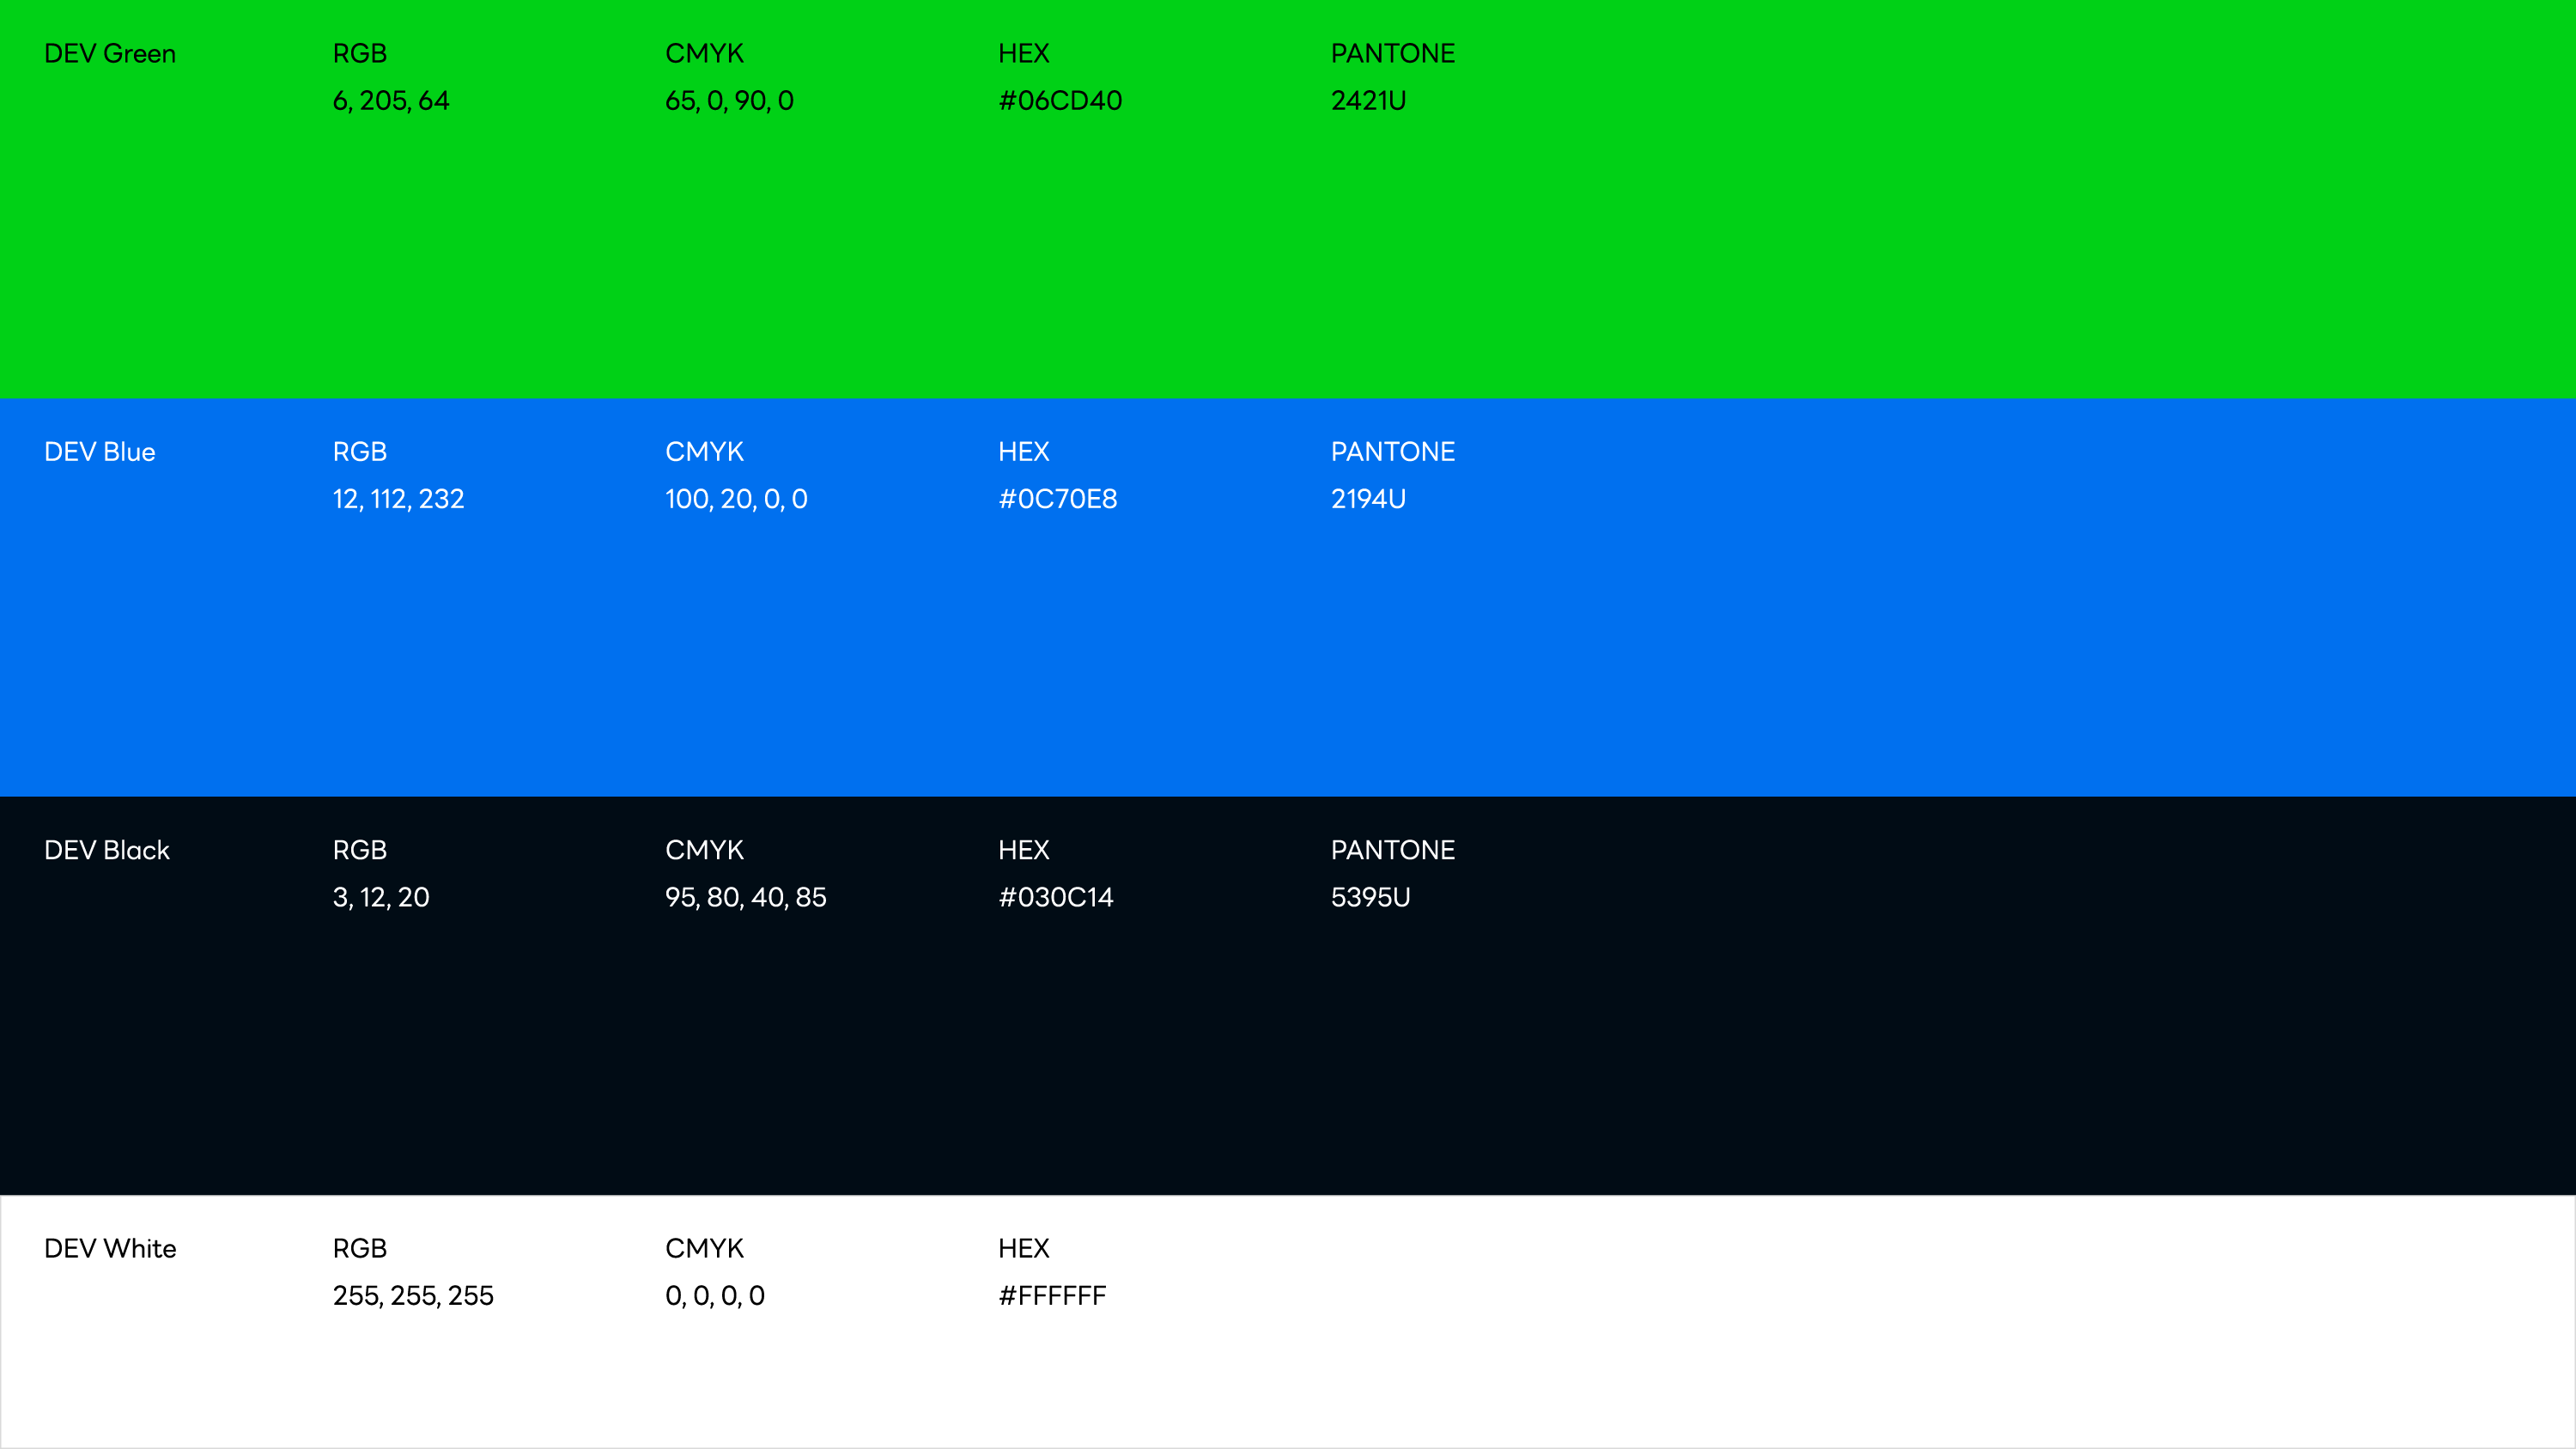
Task: Click the RGB heading in green band
Action: coord(359,54)
